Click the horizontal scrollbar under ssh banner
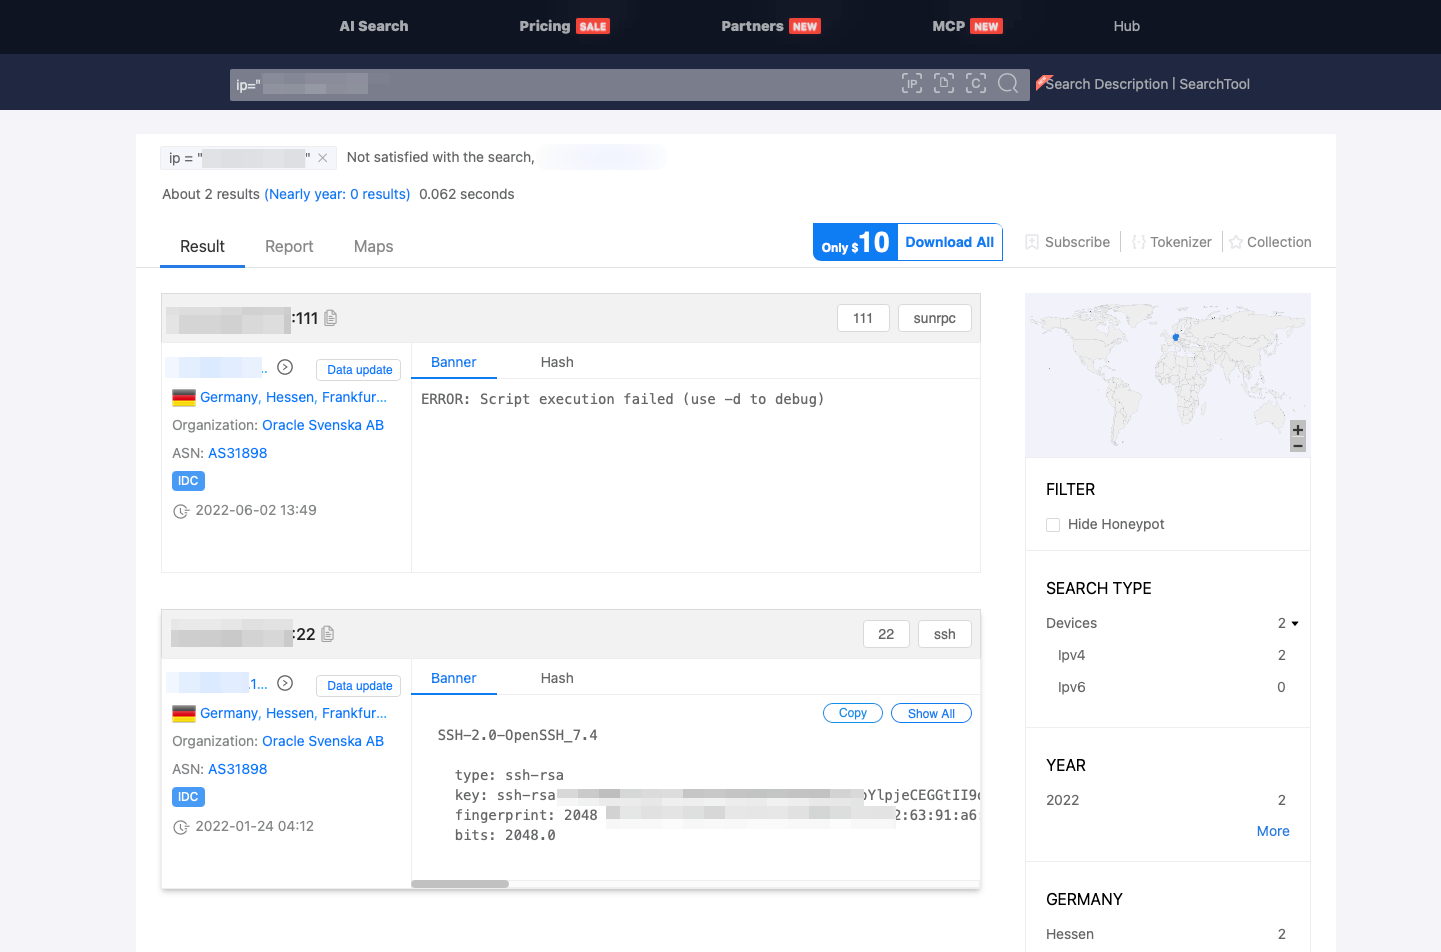 [x=460, y=884]
